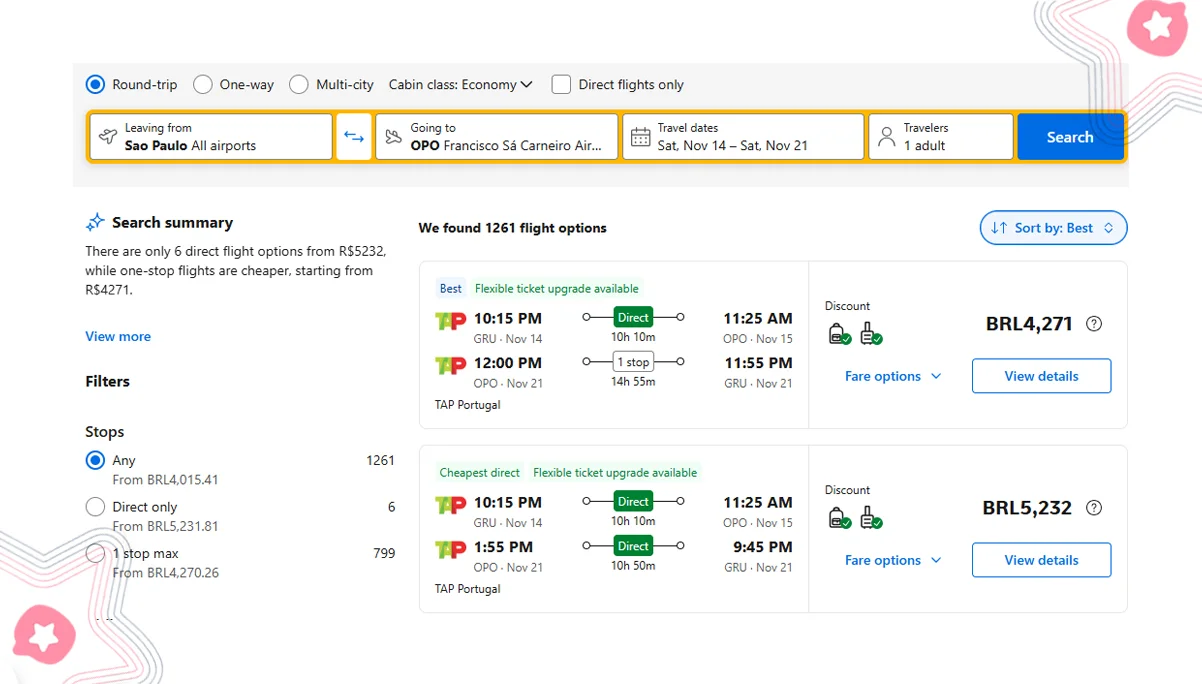Image resolution: width=1202 pixels, height=684 pixels.
Task: Edit Leaving from Sao Paulo field
Action: pos(211,137)
